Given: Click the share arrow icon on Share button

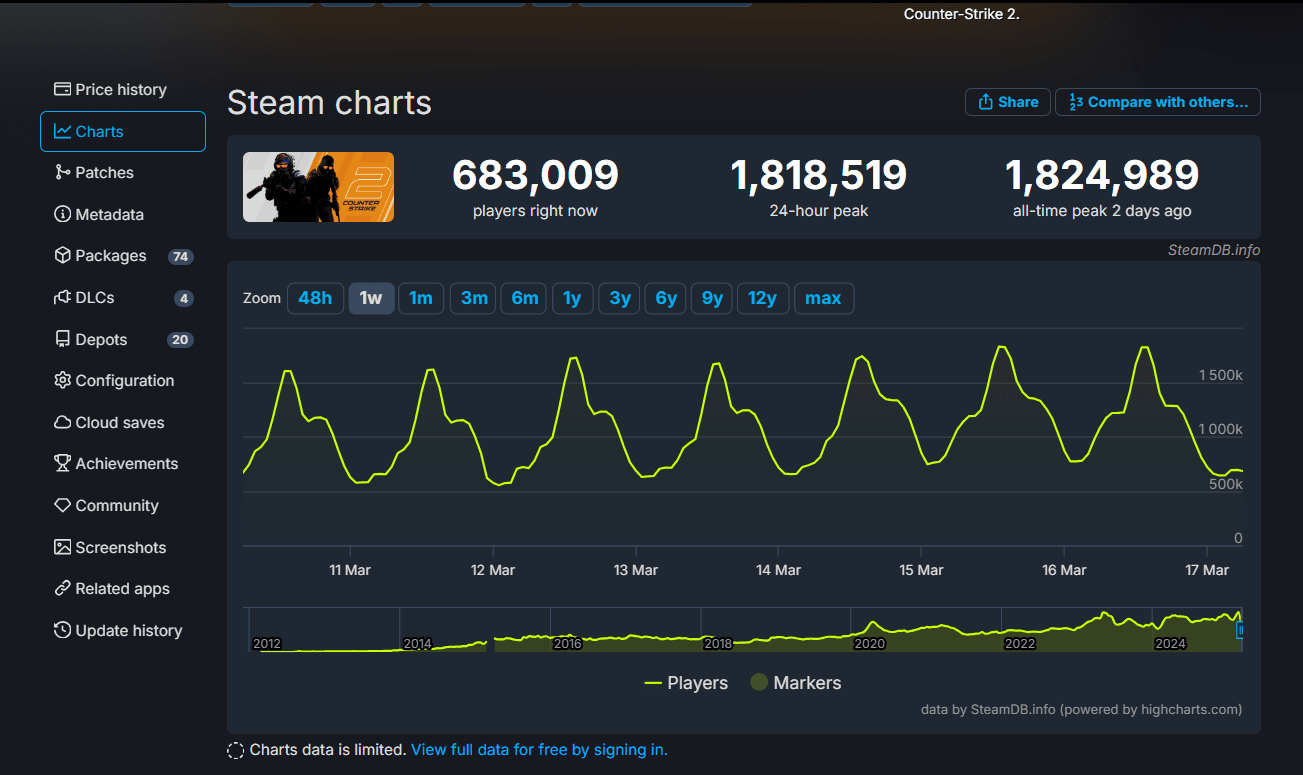Looking at the screenshot, I should click(x=985, y=102).
